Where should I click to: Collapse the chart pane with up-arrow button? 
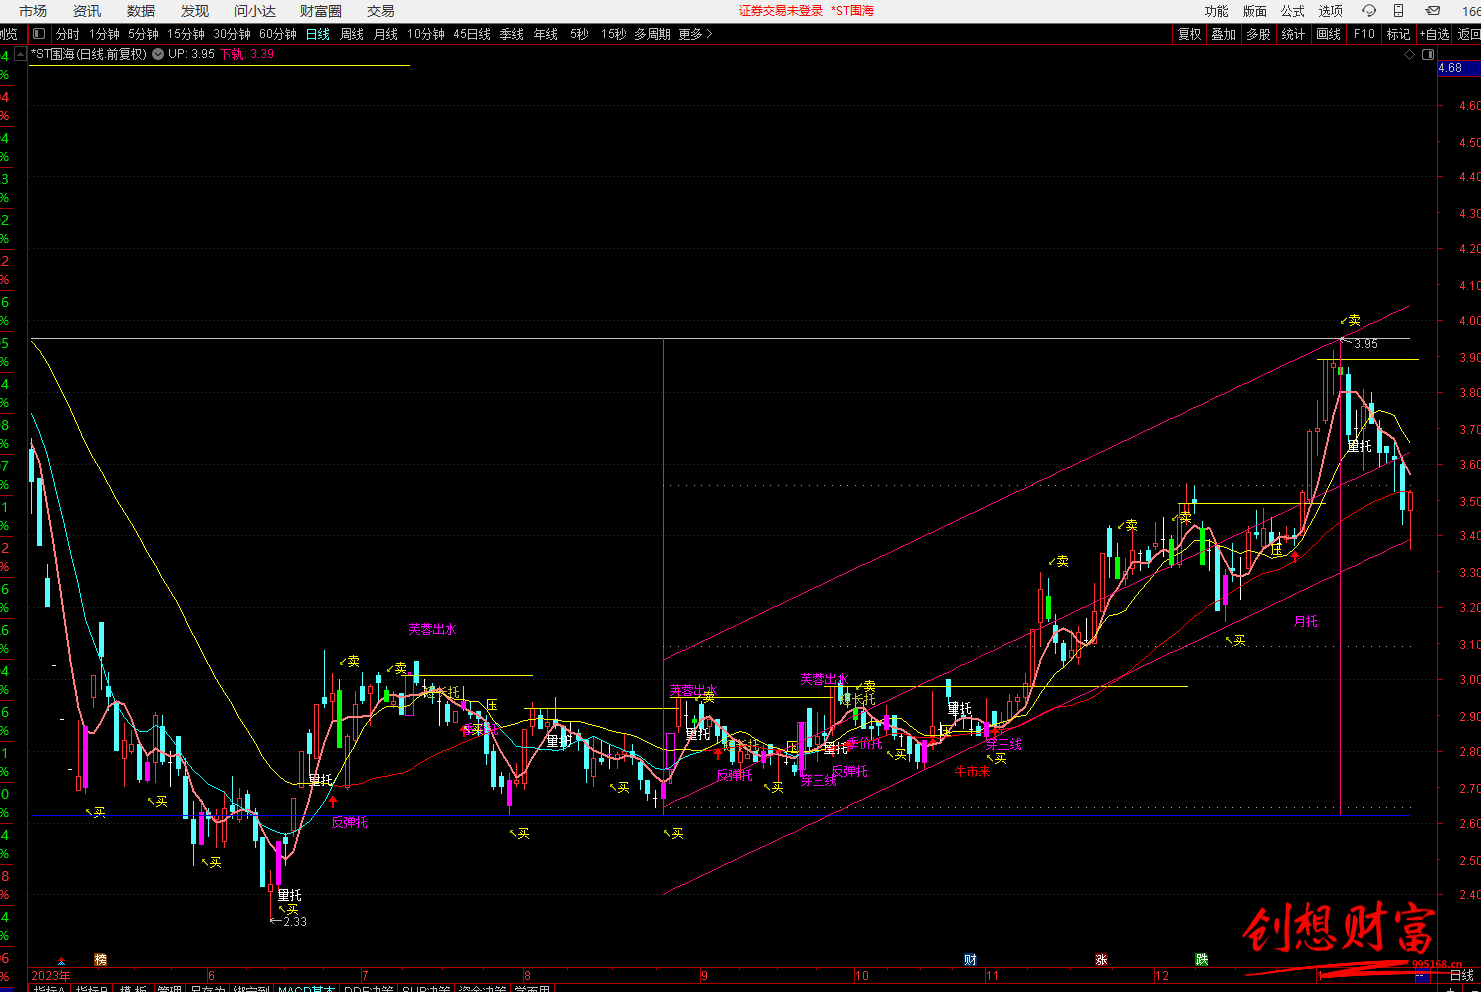click(x=20, y=54)
